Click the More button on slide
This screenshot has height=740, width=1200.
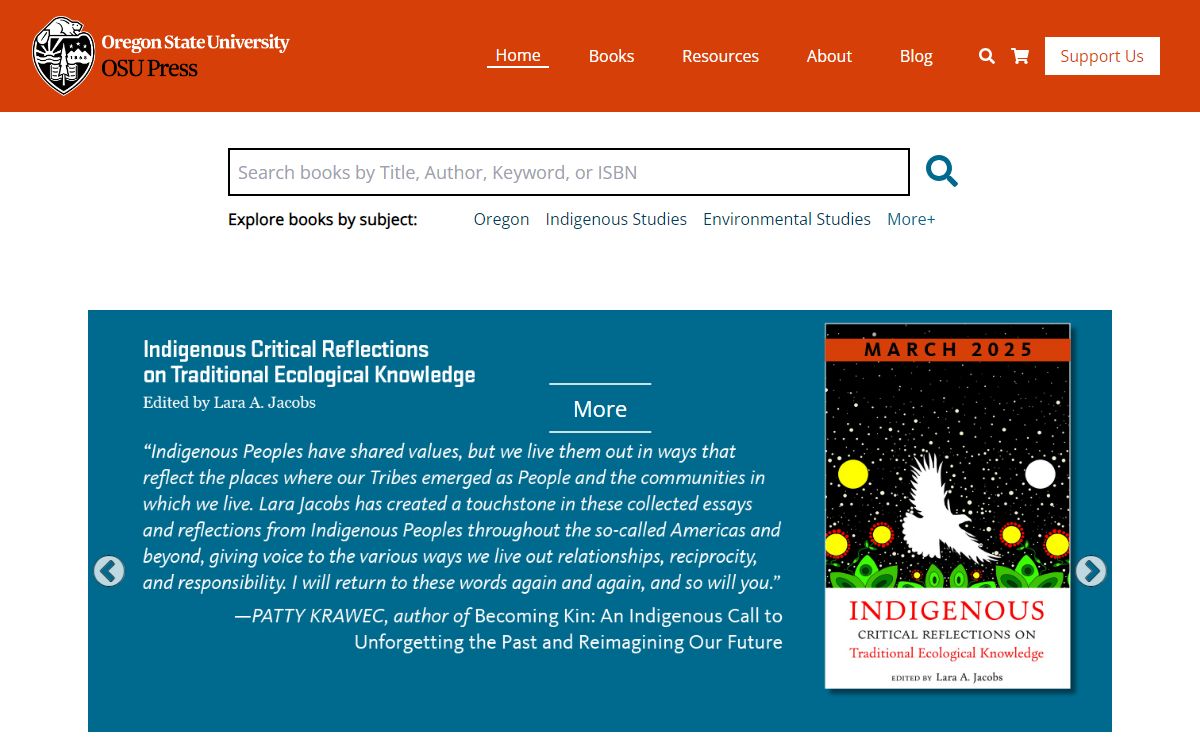(x=600, y=409)
